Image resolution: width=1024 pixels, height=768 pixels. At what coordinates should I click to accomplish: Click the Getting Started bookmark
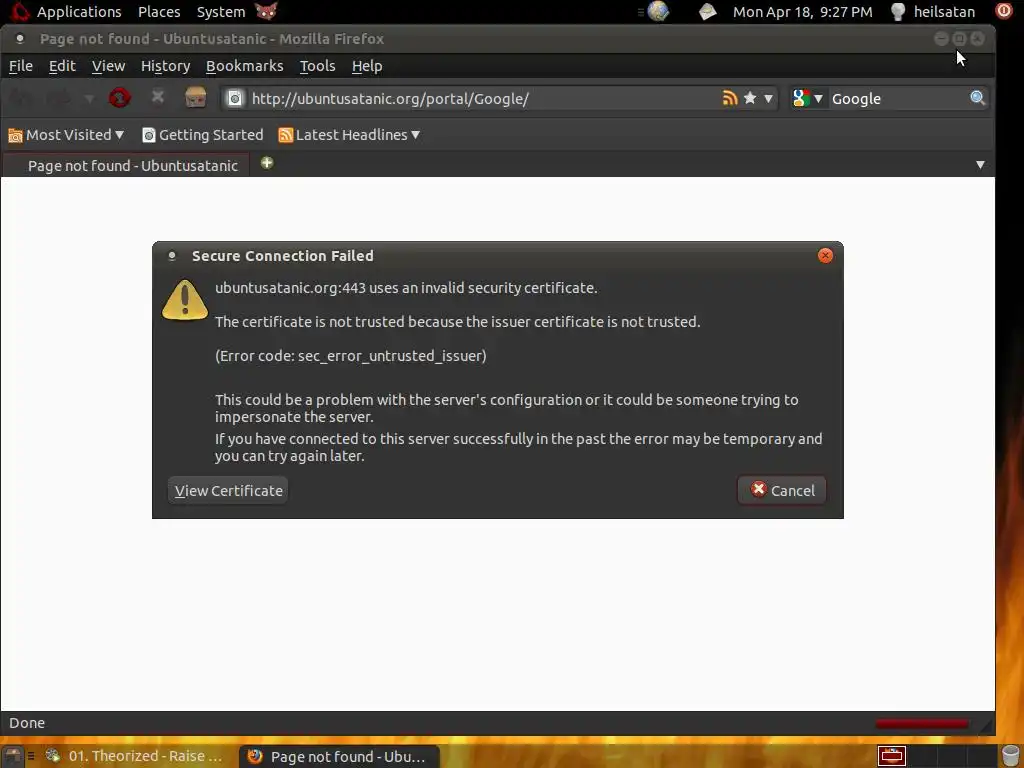point(202,135)
